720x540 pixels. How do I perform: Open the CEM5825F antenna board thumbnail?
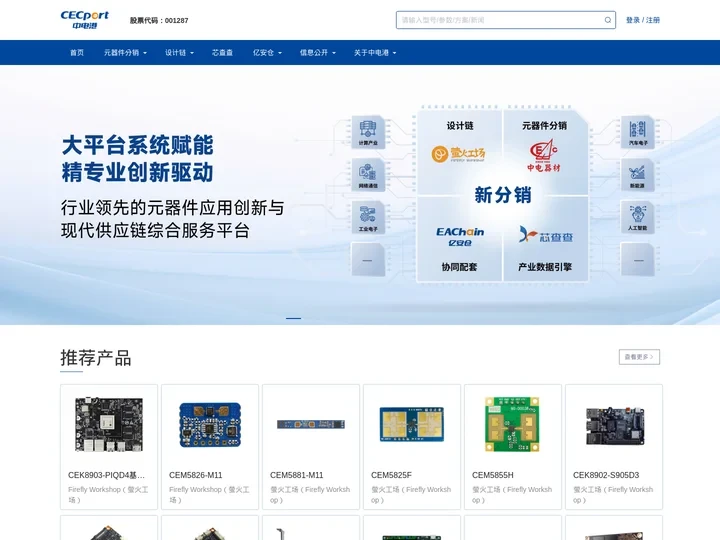(x=412, y=424)
